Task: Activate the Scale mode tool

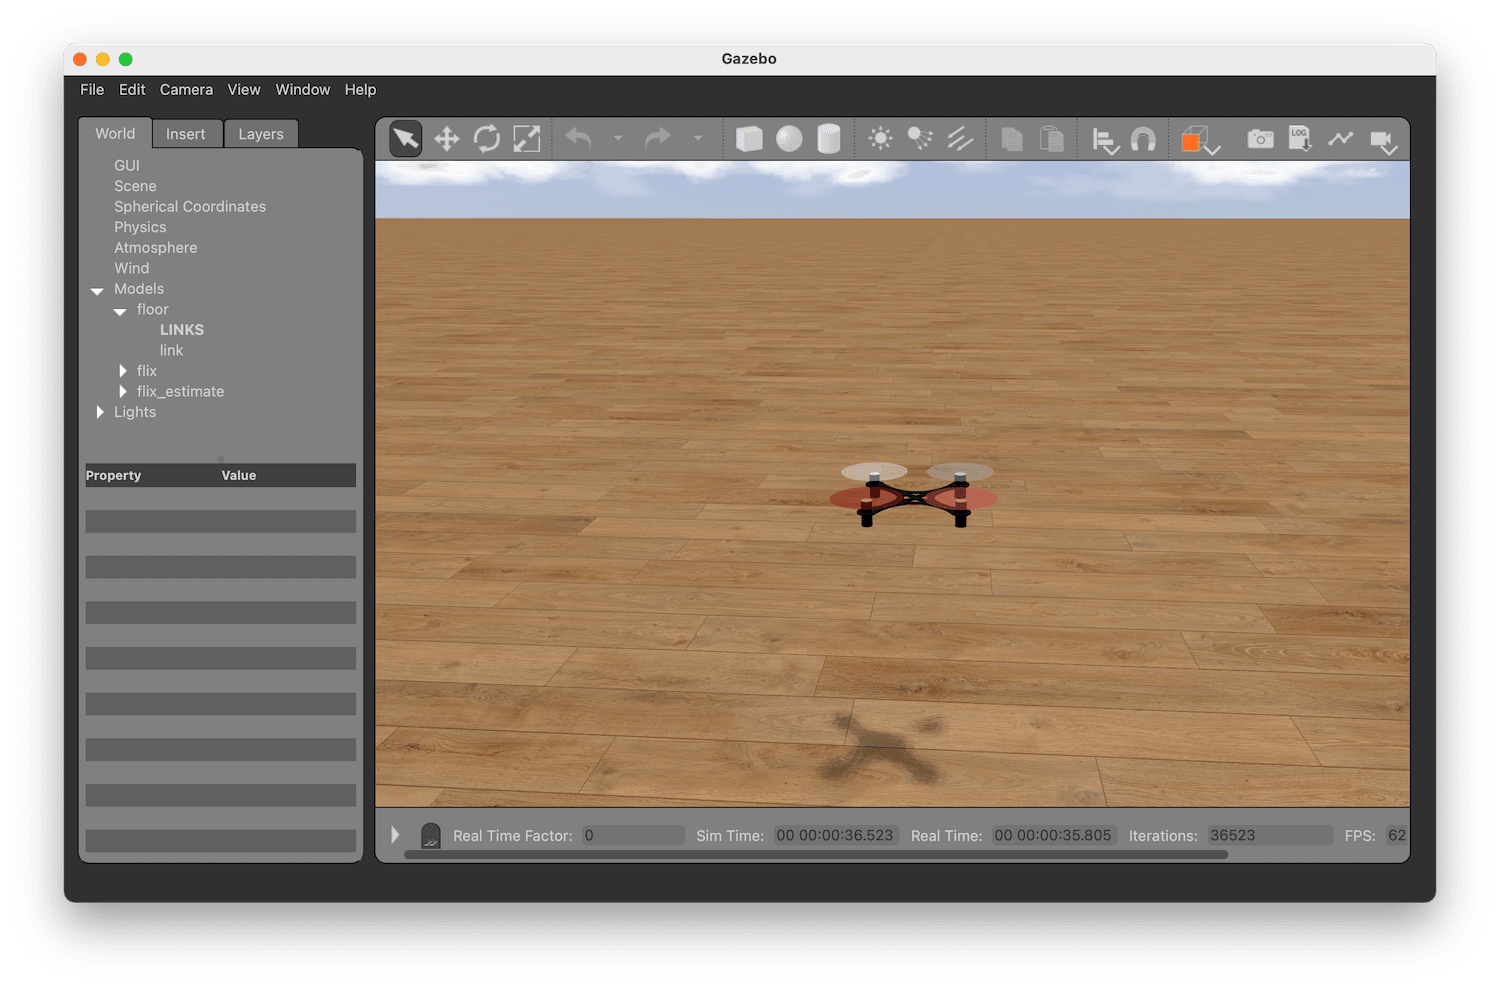Action: point(526,138)
